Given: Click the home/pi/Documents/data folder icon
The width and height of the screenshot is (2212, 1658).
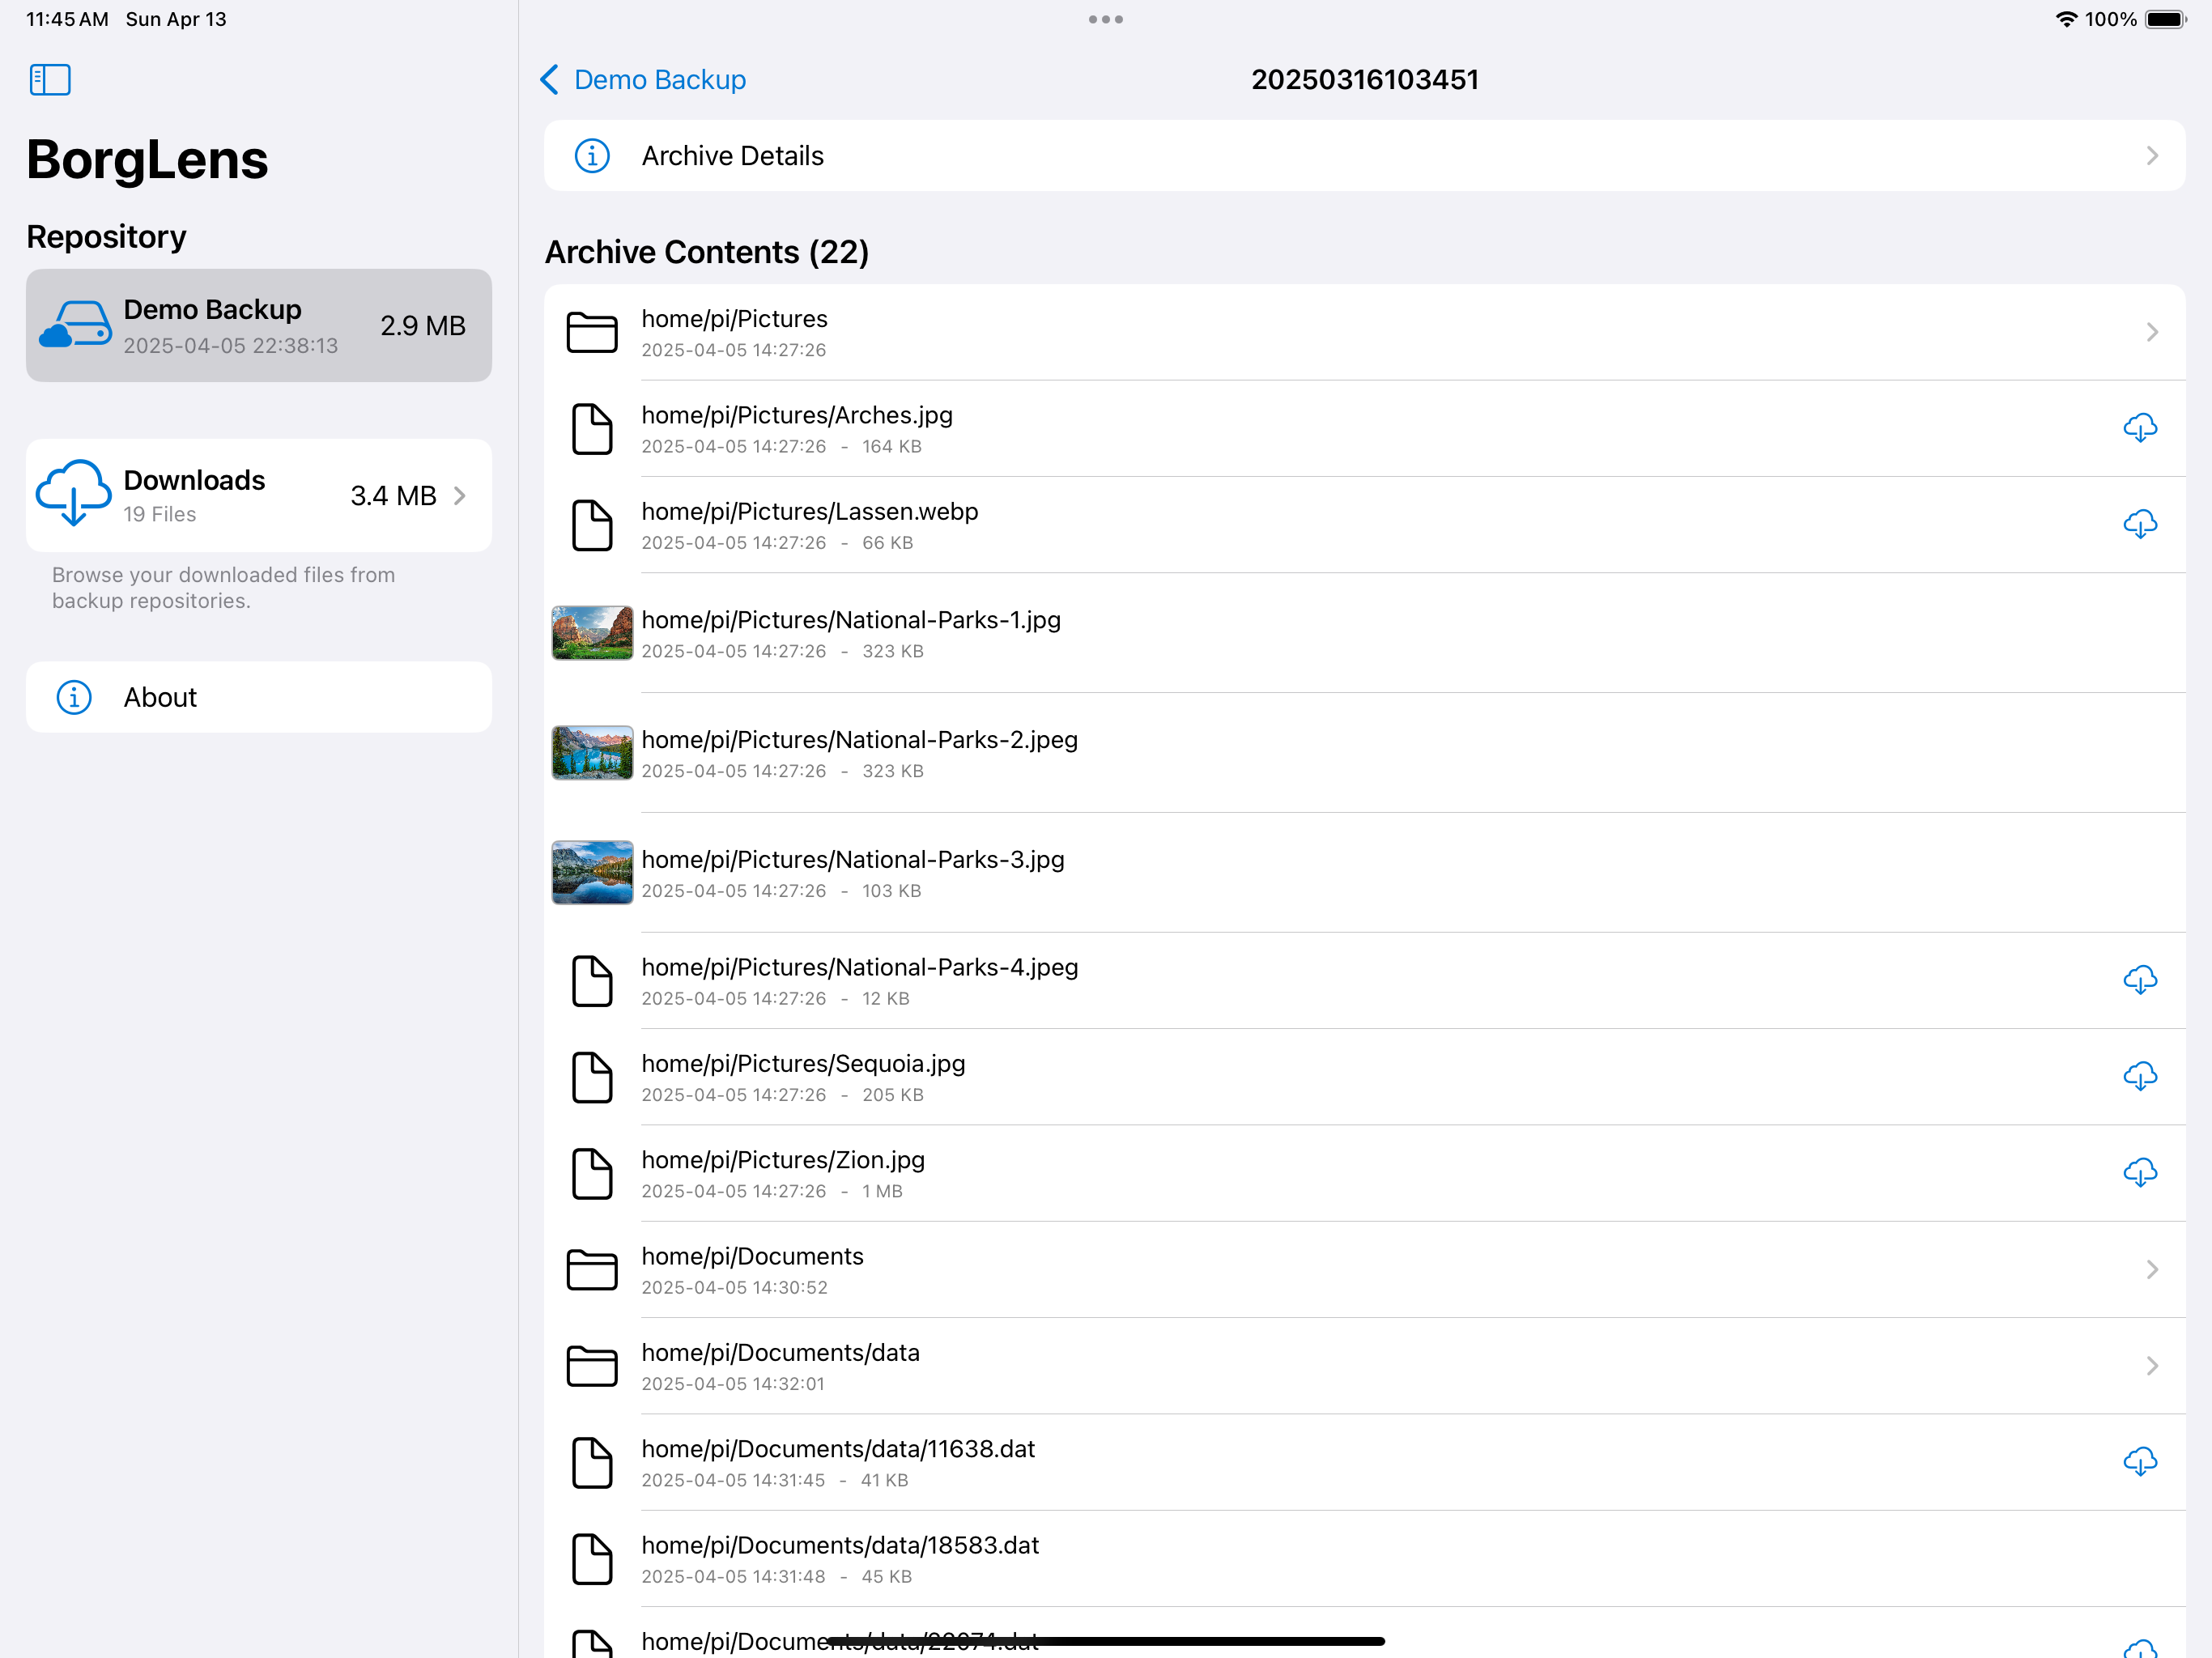Looking at the screenshot, I should pyautogui.click(x=592, y=1366).
